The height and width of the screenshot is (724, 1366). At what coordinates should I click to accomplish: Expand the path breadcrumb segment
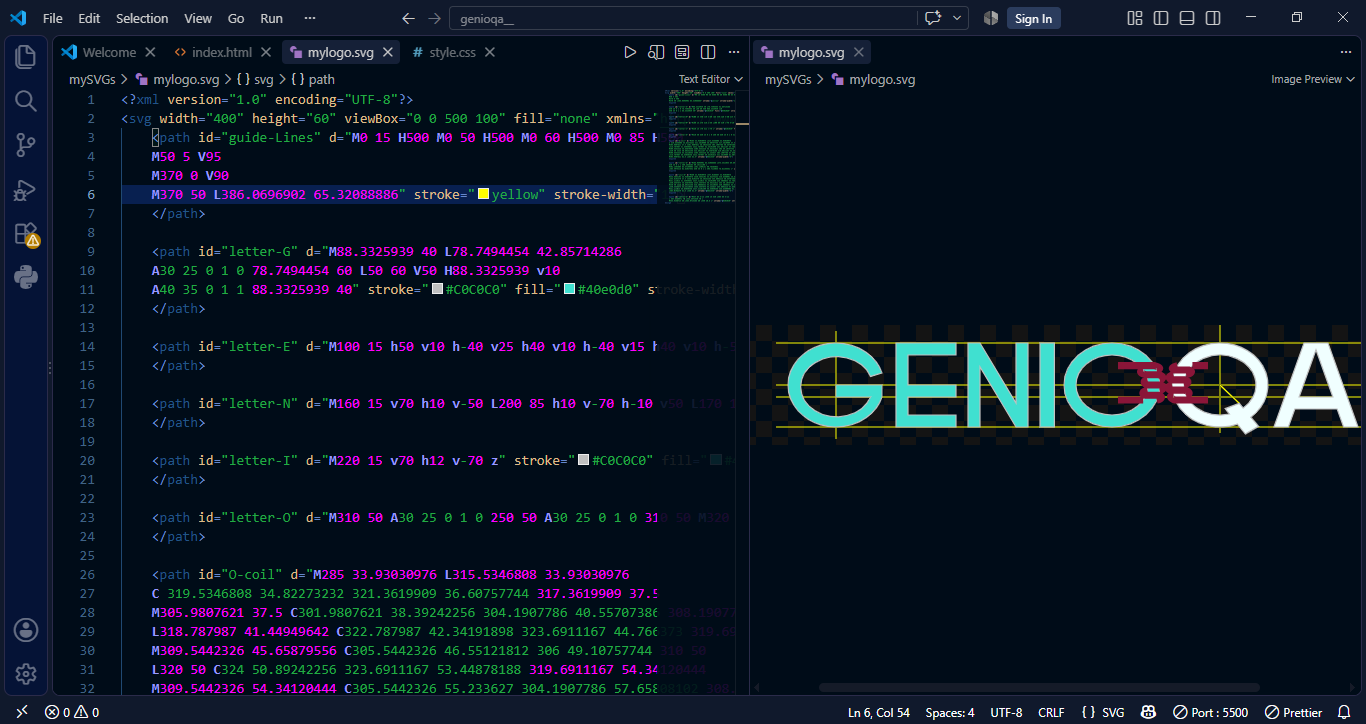(313, 79)
